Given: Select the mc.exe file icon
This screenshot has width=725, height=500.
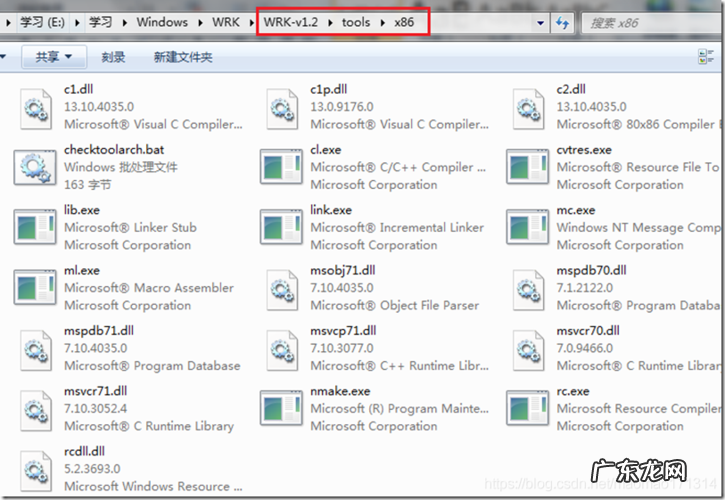Looking at the screenshot, I should tap(528, 227).
